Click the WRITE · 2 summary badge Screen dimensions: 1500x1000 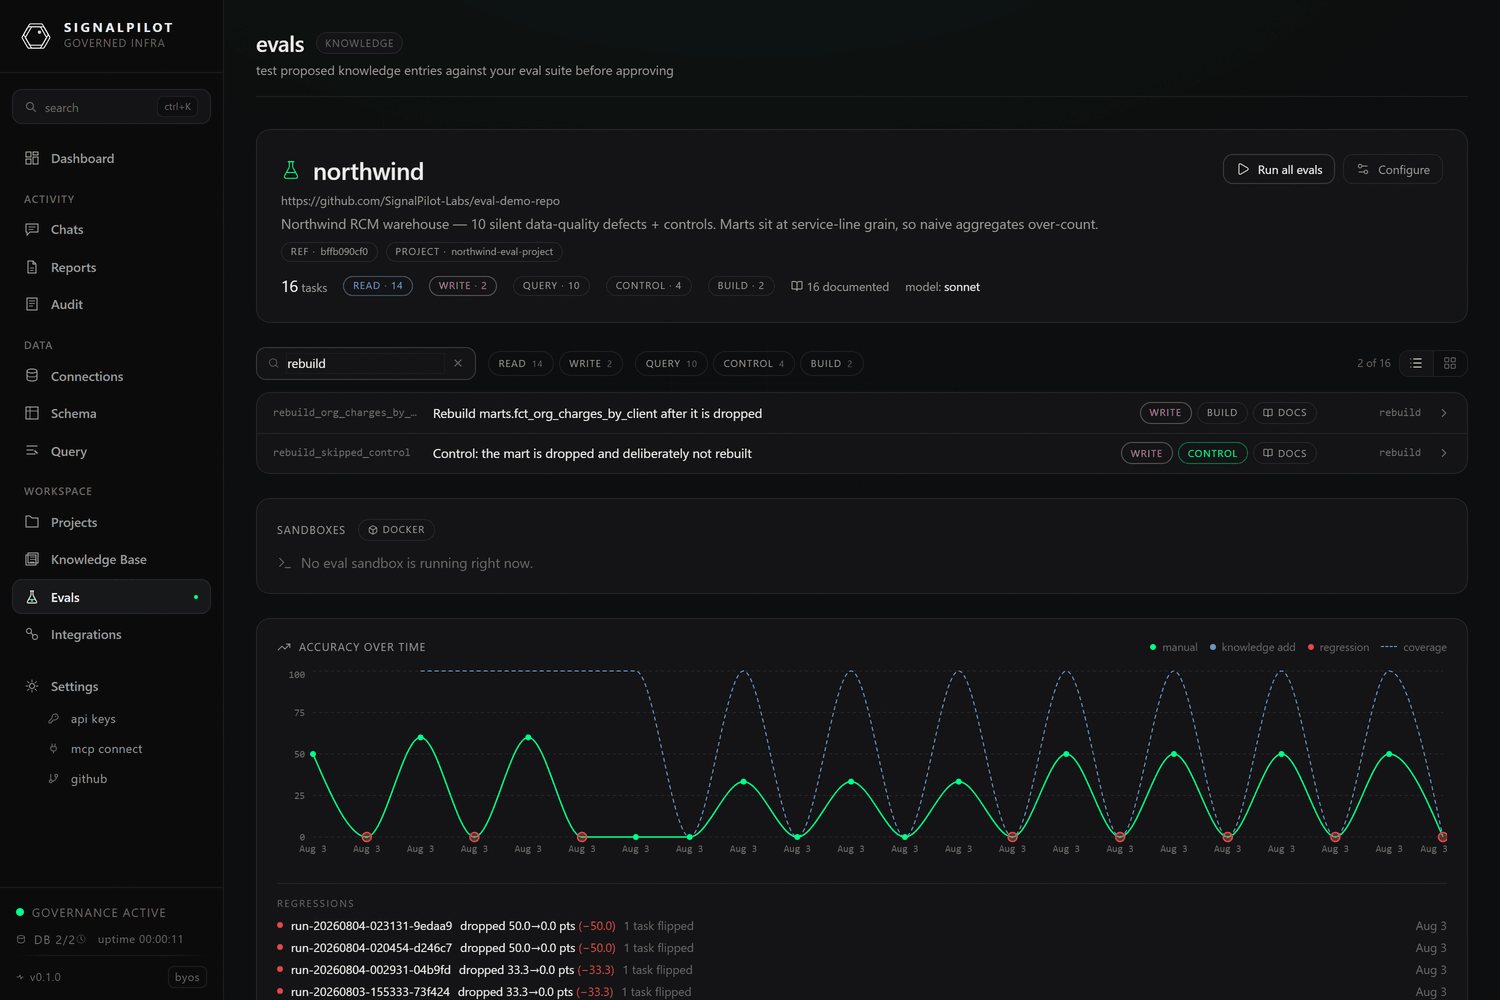point(463,286)
